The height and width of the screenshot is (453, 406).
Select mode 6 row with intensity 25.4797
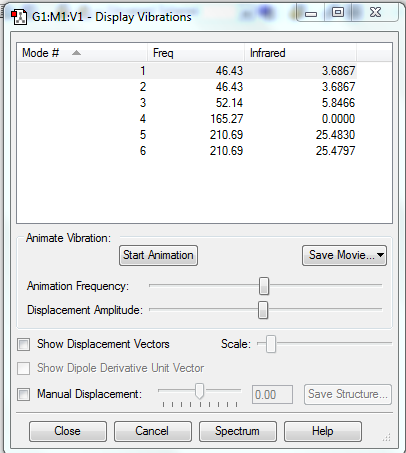(x=187, y=151)
